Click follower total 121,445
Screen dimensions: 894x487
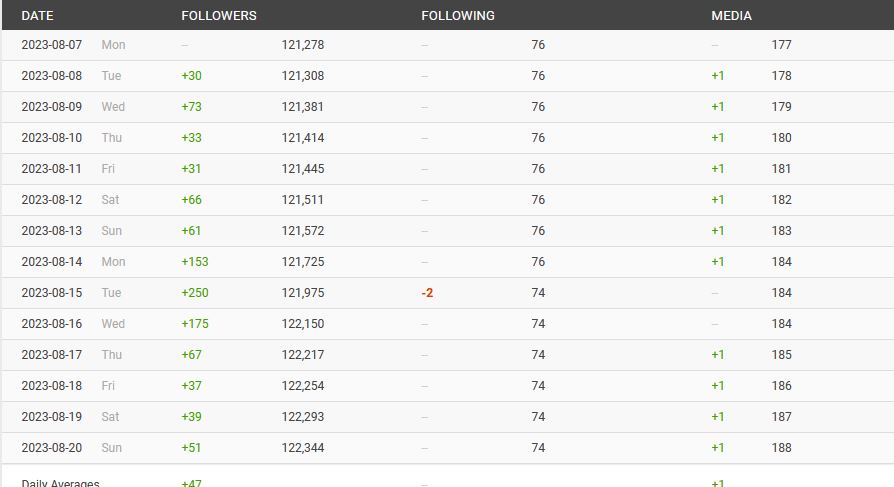pos(303,169)
